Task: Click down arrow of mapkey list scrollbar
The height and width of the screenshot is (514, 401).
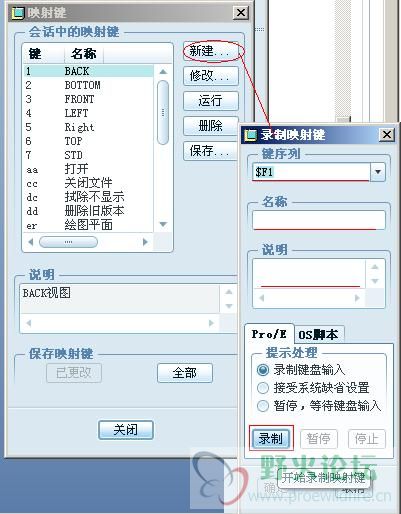Action: click(x=163, y=224)
